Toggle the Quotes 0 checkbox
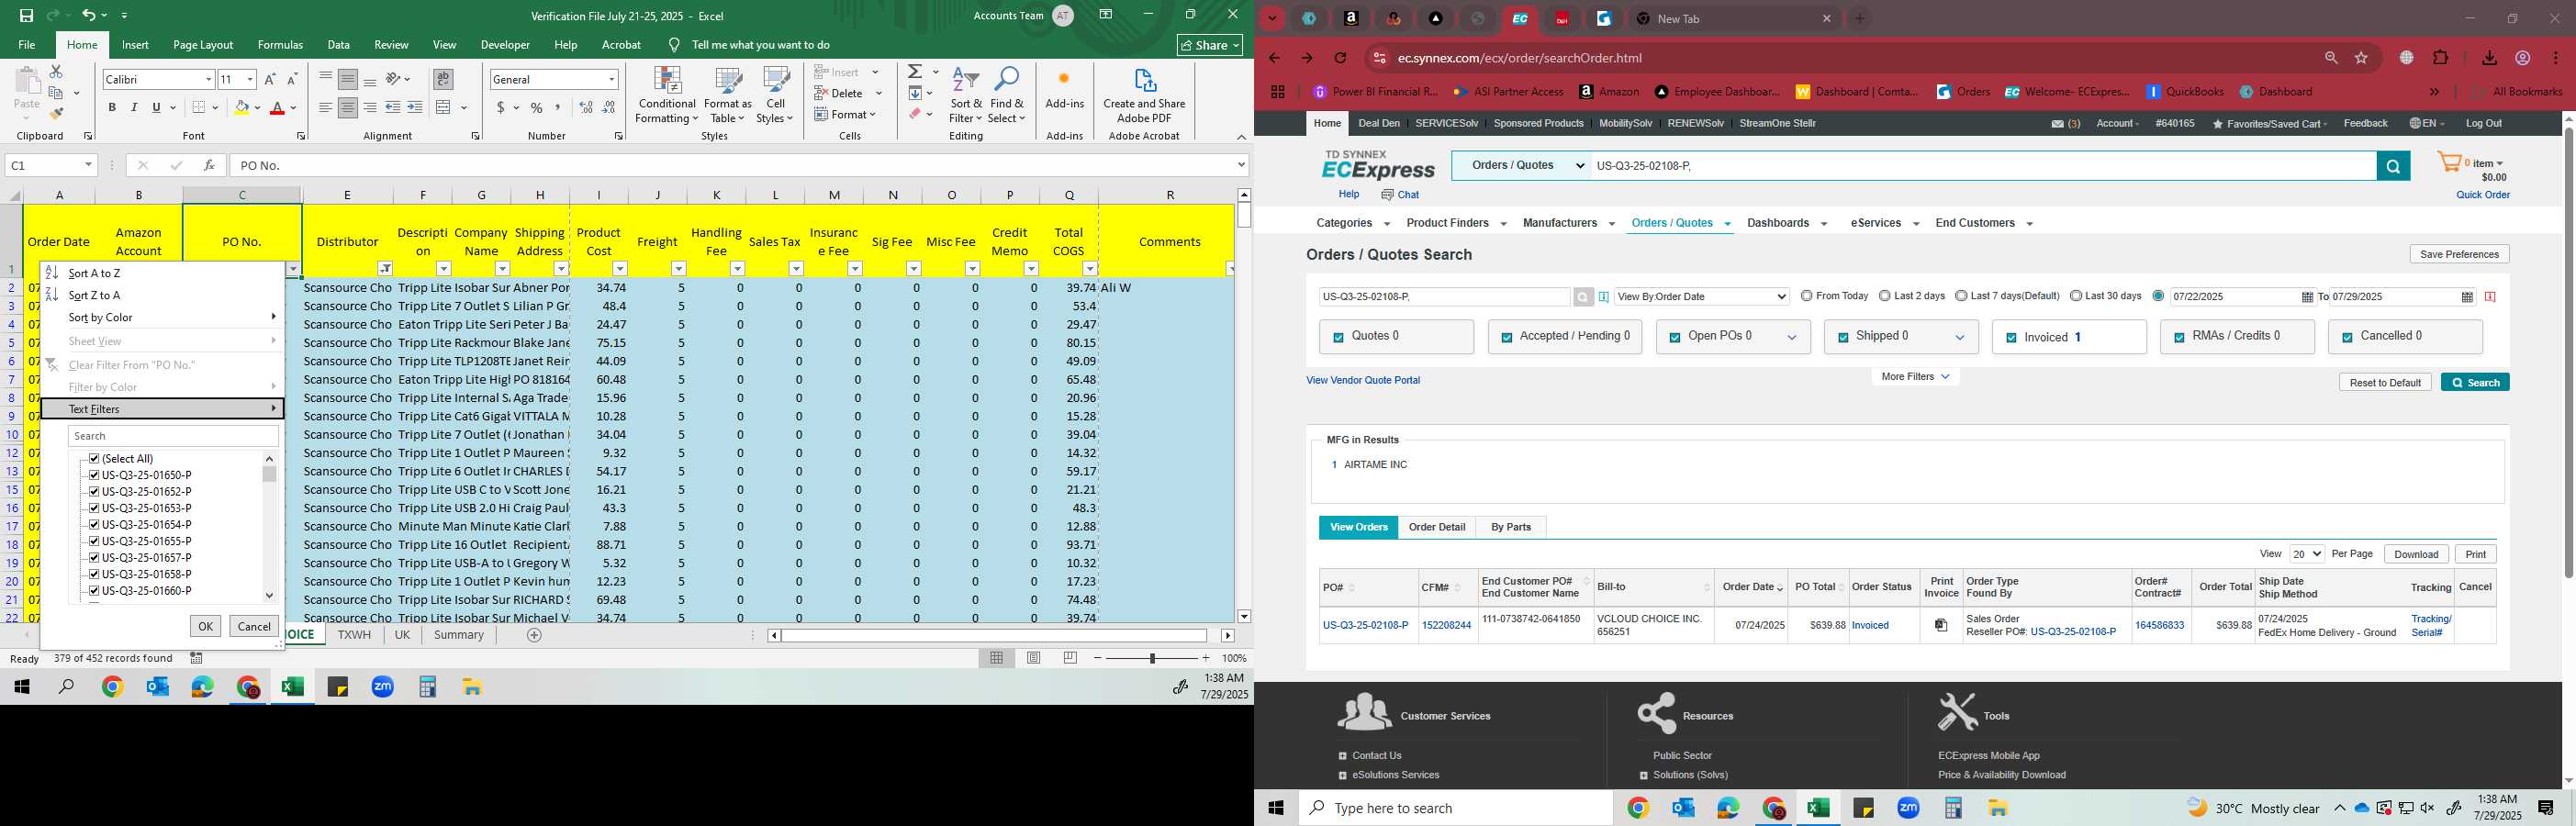The width and height of the screenshot is (2576, 826). coord(1338,338)
